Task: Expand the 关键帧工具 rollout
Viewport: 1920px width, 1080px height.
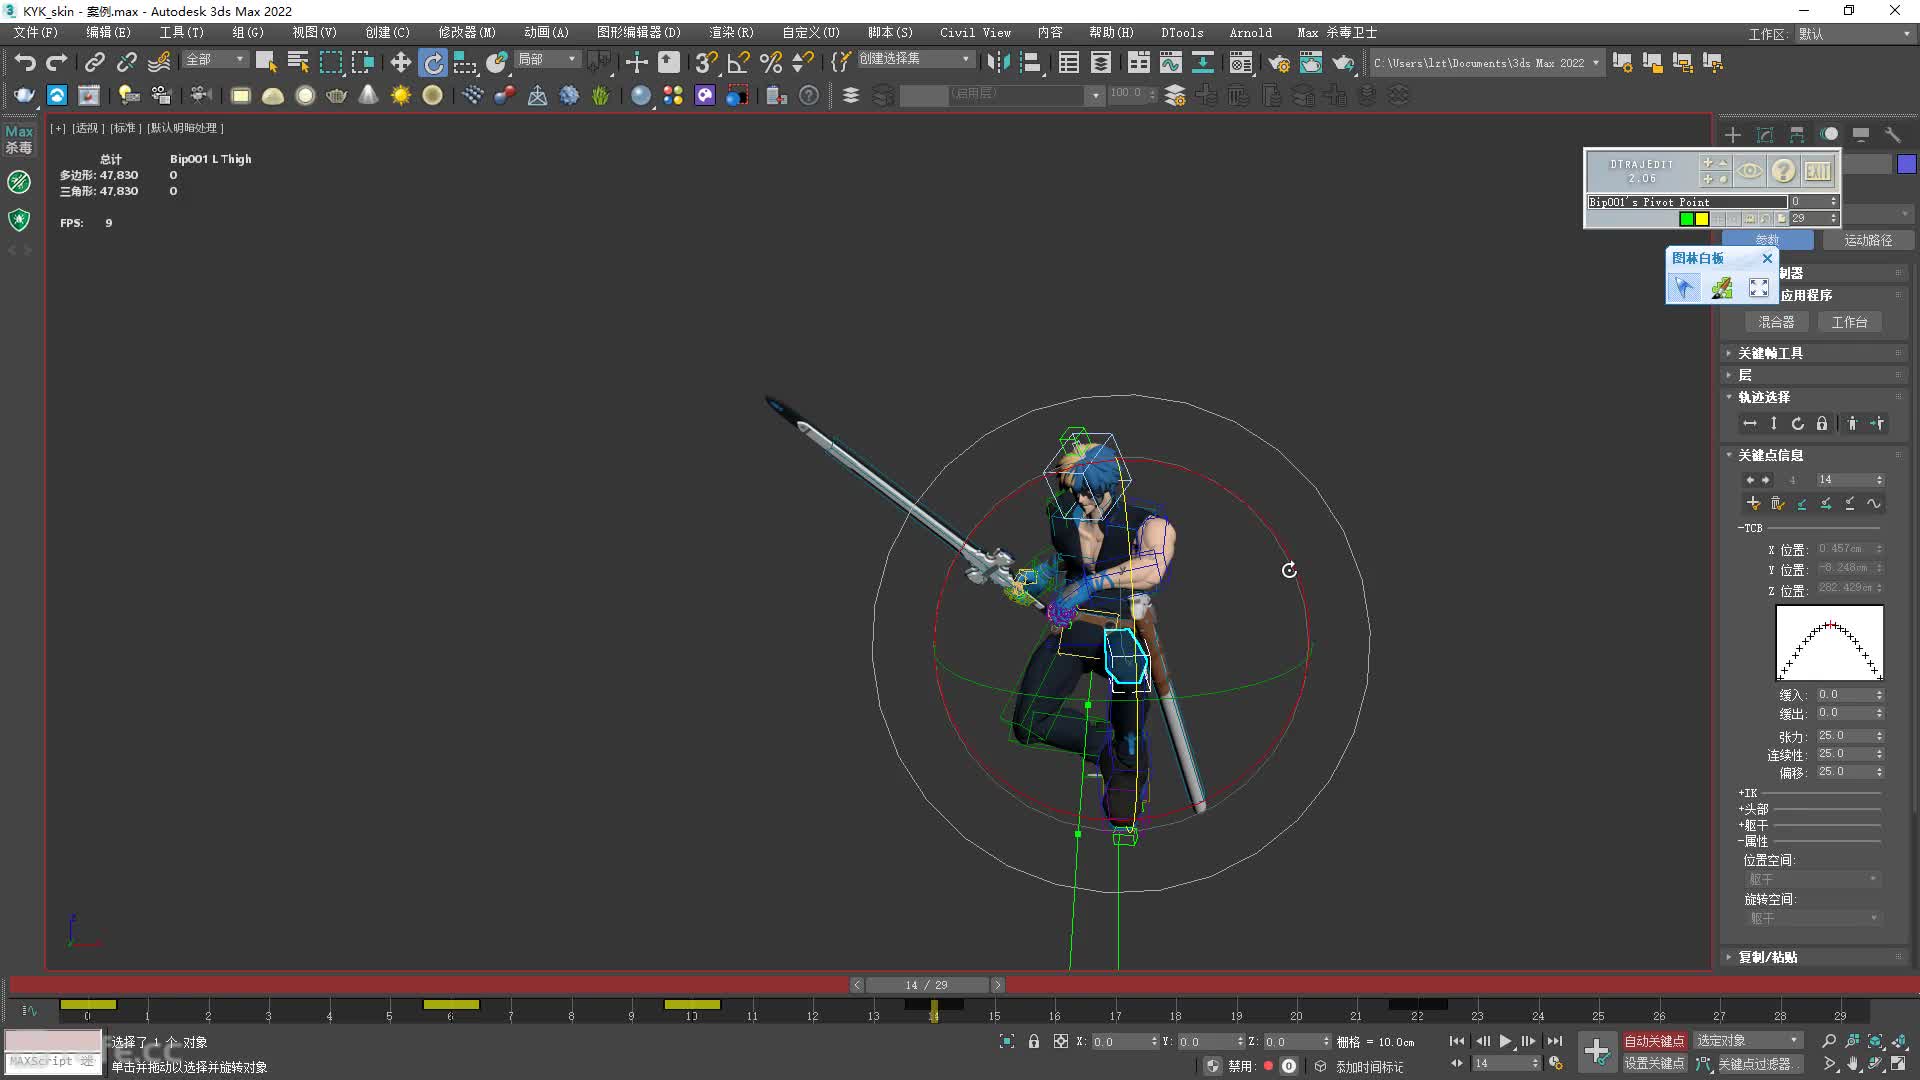Action: point(1814,353)
